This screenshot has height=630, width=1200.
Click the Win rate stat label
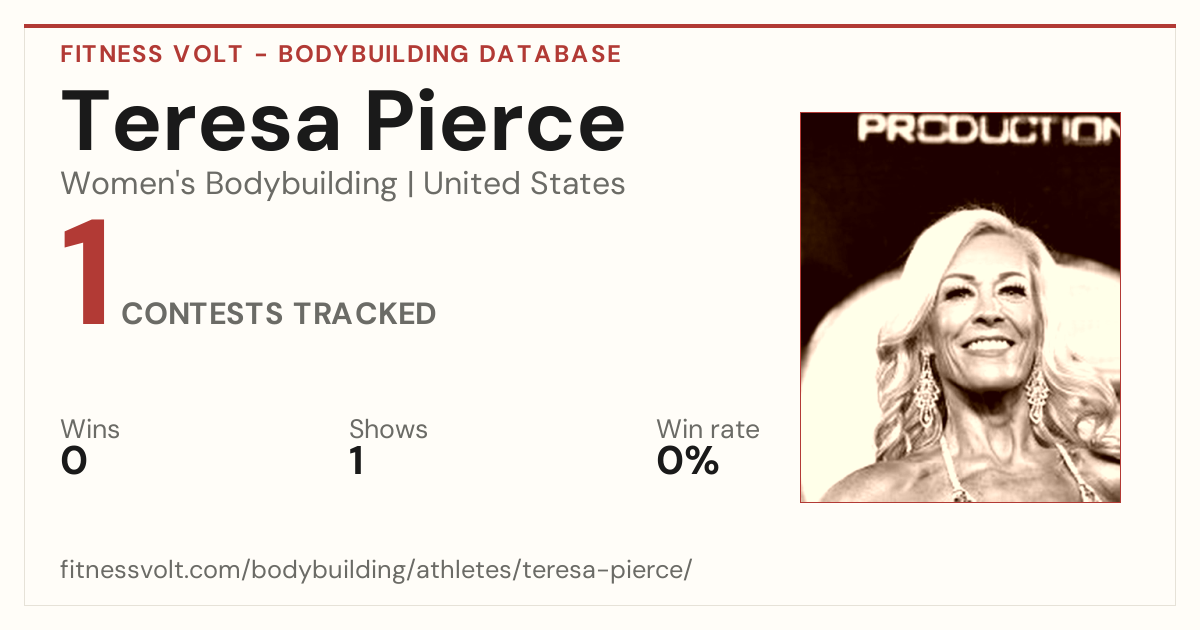click(x=707, y=430)
